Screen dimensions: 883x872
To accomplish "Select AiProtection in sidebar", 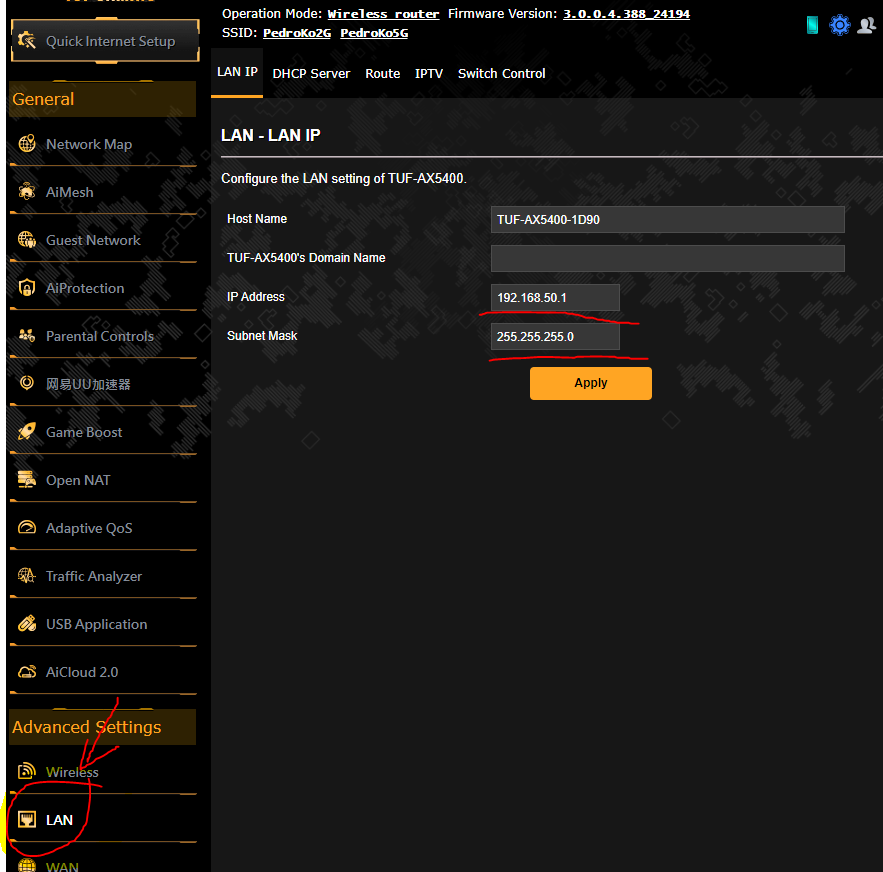I will (x=103, y=288).
